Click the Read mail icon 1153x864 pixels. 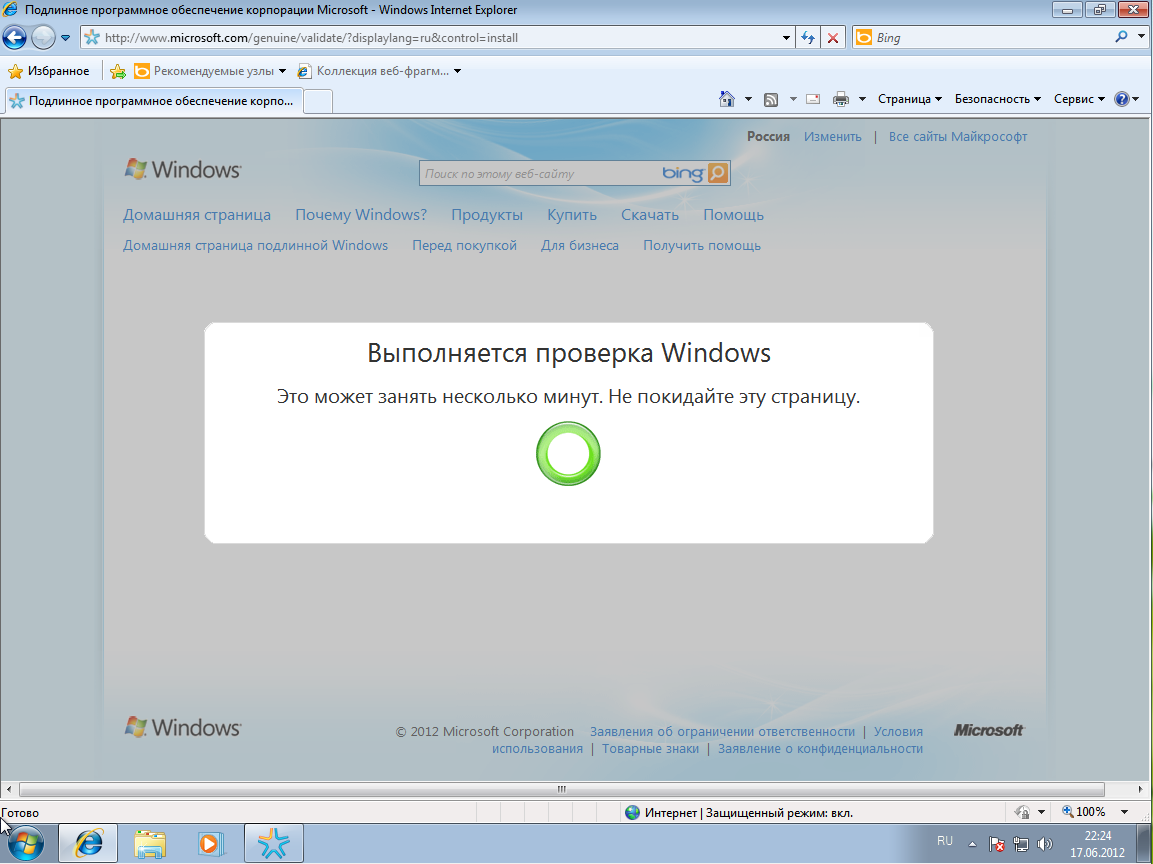click(813, 99)
